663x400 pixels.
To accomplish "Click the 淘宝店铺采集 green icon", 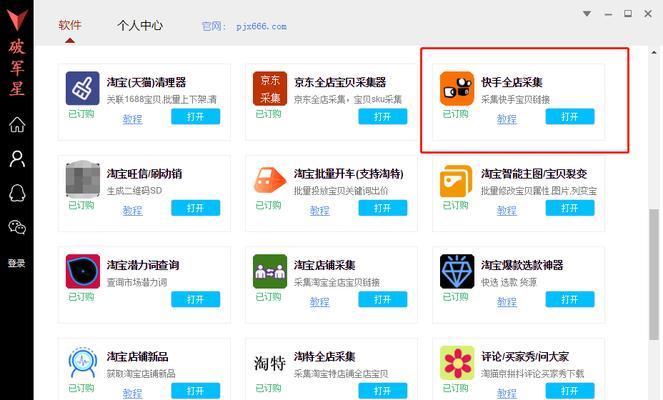I will click(x=270, y=271).
